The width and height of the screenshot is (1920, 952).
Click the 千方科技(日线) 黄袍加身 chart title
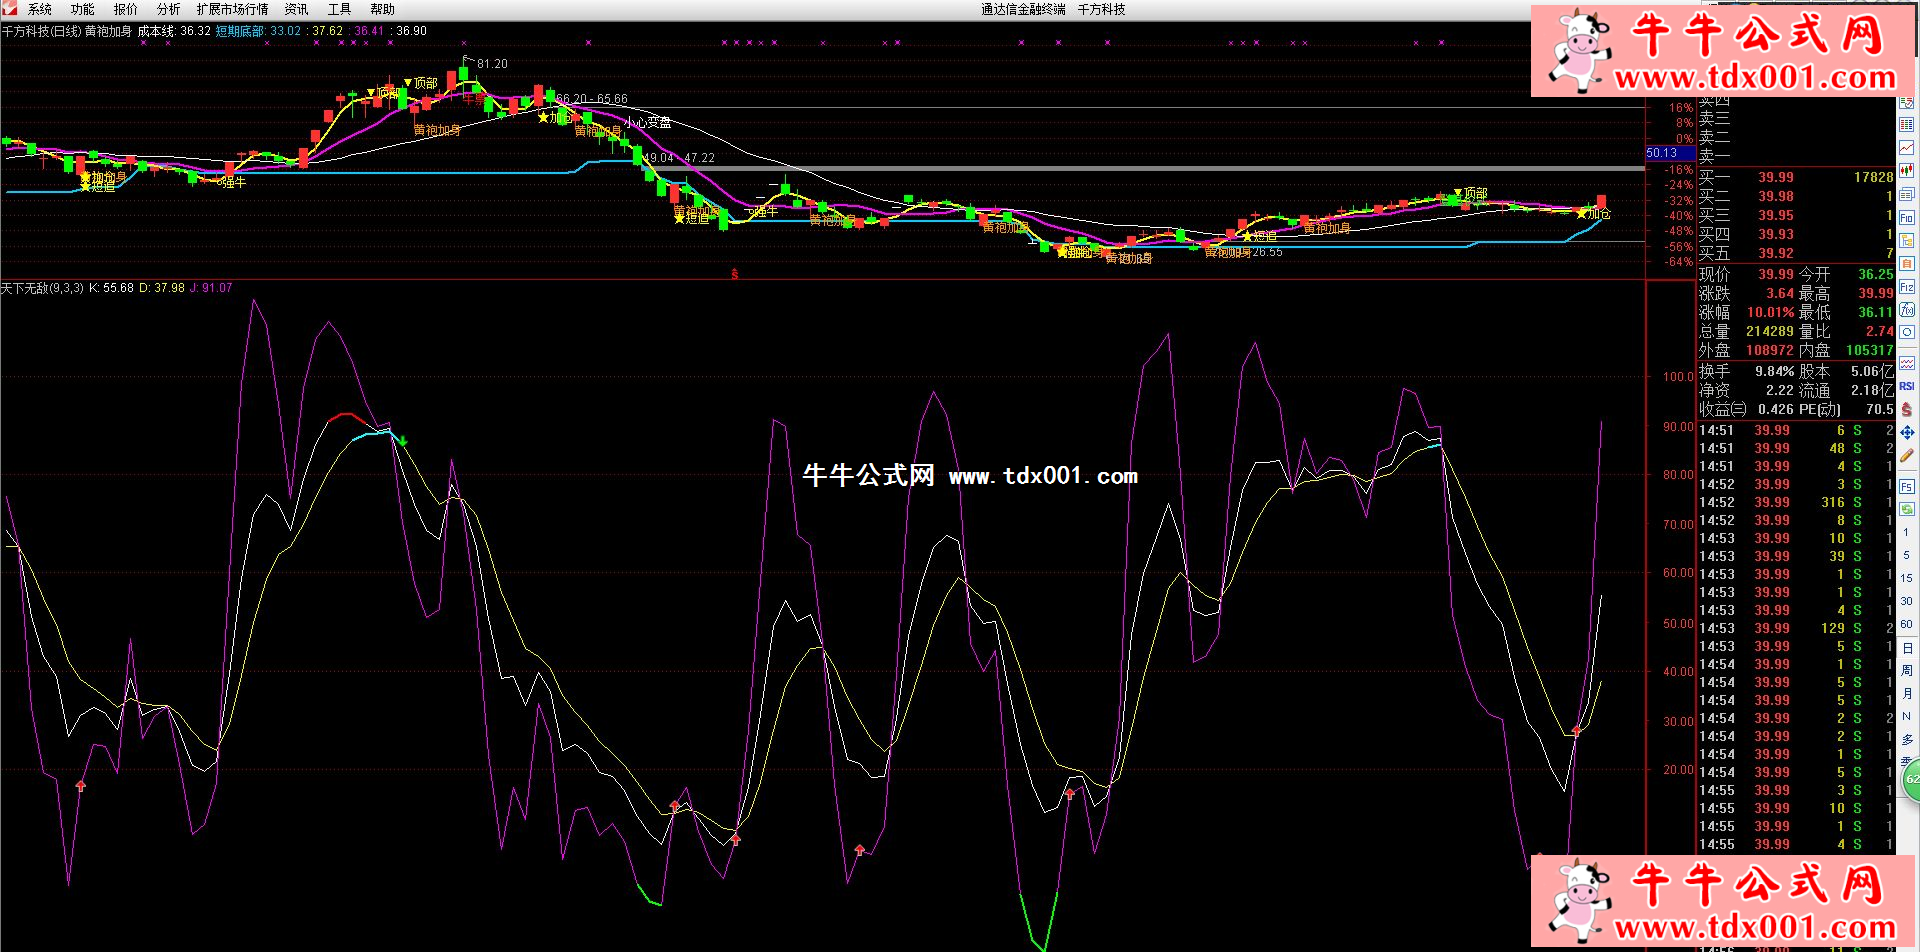tap(67, 31)
